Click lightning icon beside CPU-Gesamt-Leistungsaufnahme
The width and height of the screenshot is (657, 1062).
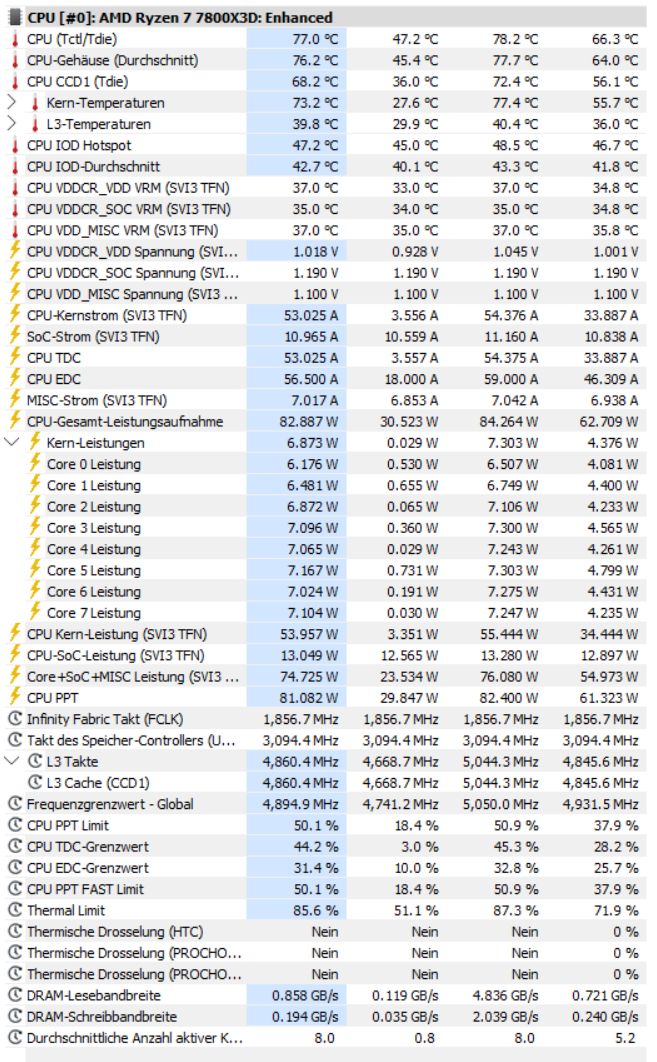click(x=15, y=421)
